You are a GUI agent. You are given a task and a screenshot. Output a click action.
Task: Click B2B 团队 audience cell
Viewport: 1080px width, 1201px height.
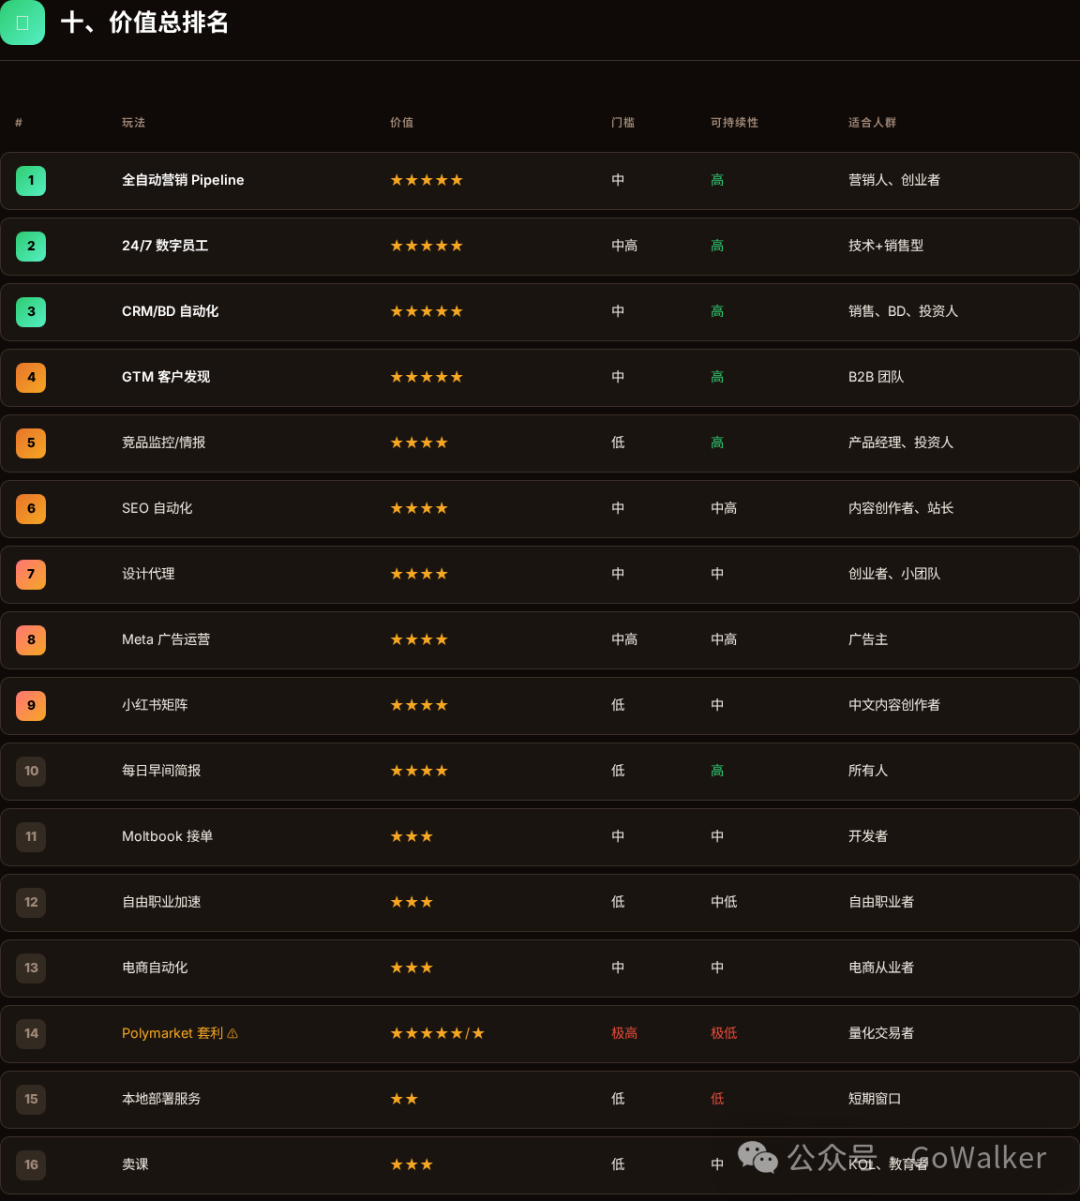(876, 377)
